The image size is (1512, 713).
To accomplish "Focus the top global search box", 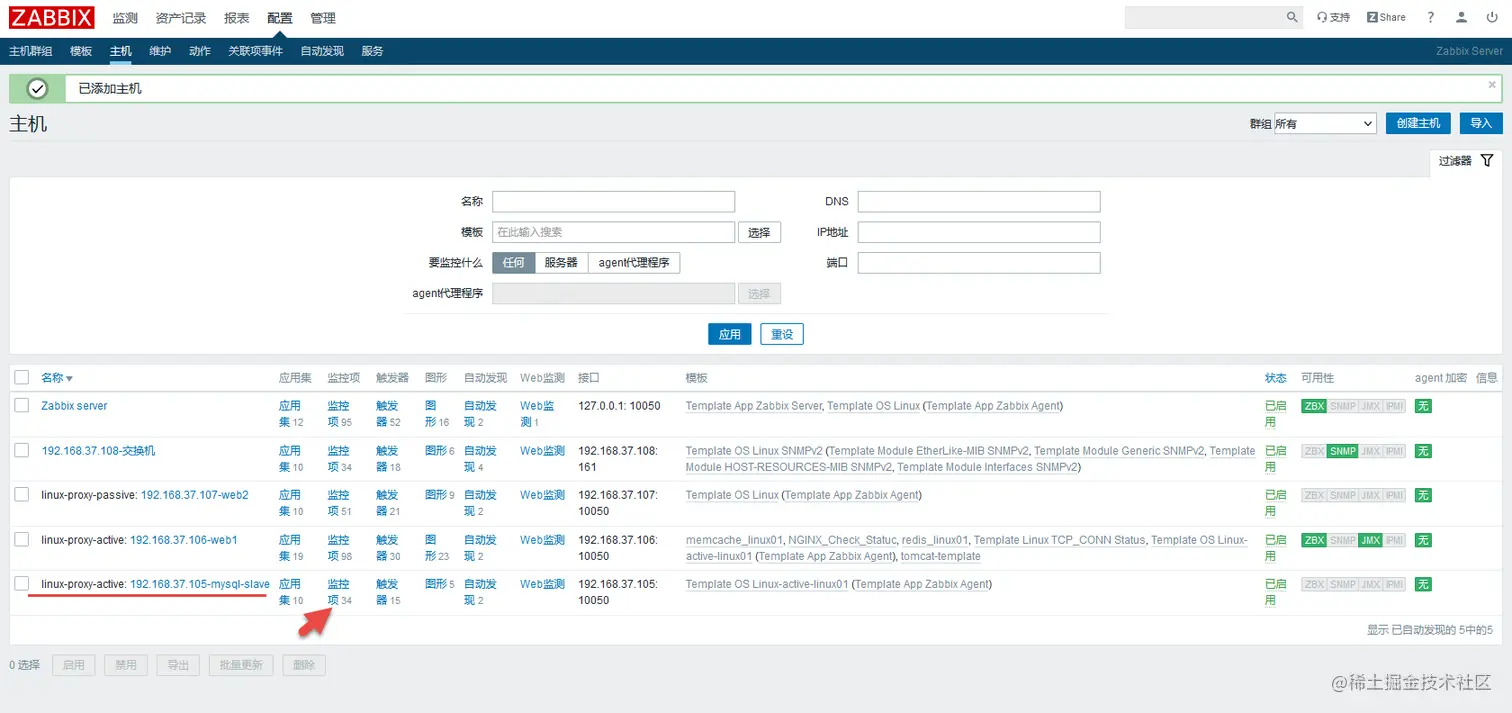I will tap(1204, 17).
